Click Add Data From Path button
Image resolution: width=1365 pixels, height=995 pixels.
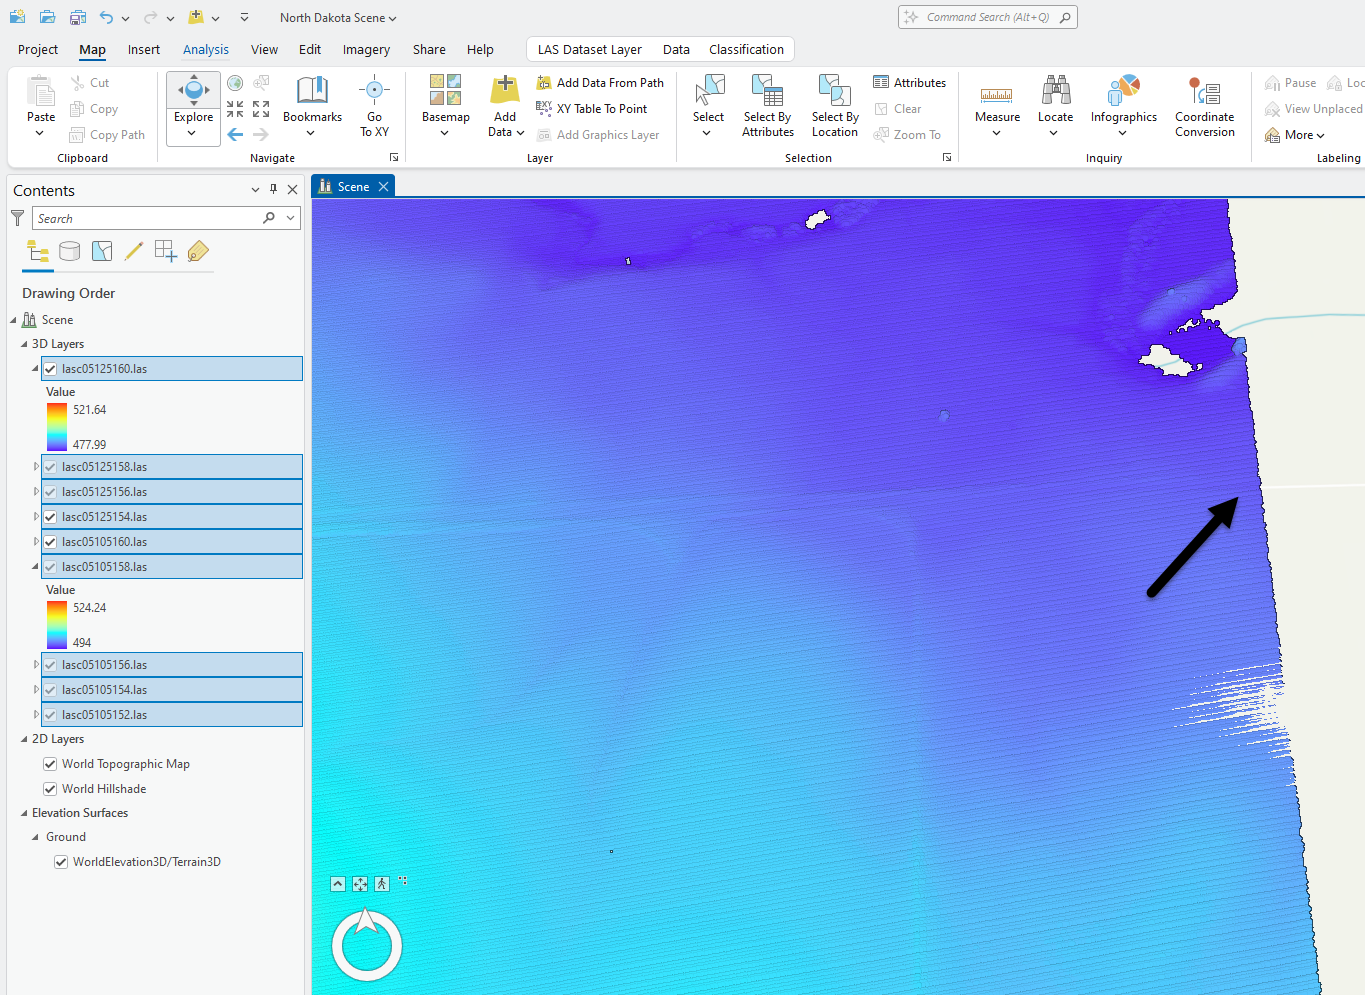click(600, 83)
